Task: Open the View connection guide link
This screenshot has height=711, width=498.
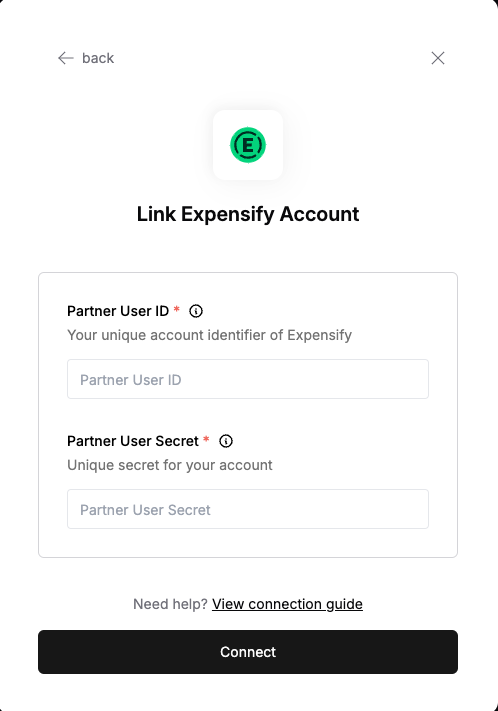Action: tap(287, 604)
